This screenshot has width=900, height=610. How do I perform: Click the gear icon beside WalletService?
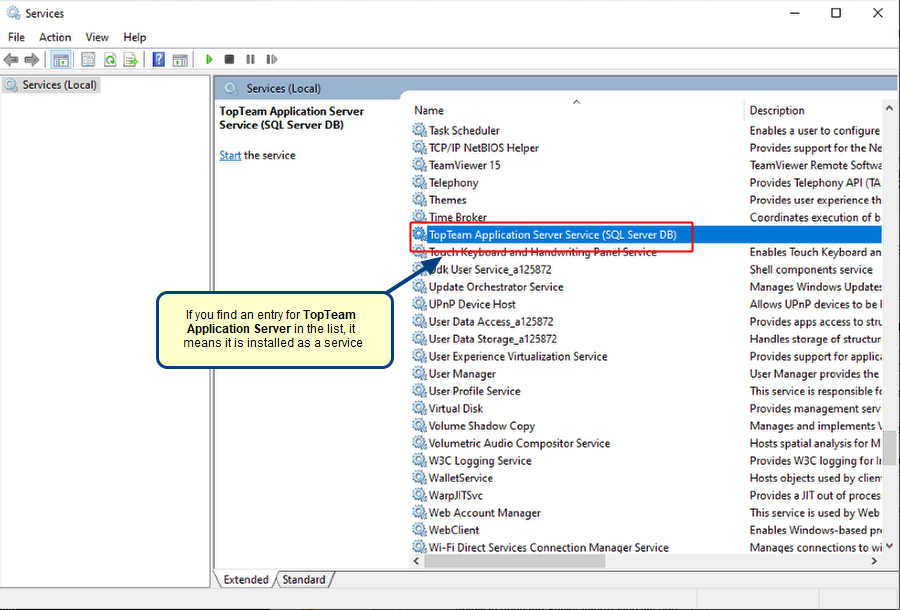pyautogui.click(x=420, y=477)
